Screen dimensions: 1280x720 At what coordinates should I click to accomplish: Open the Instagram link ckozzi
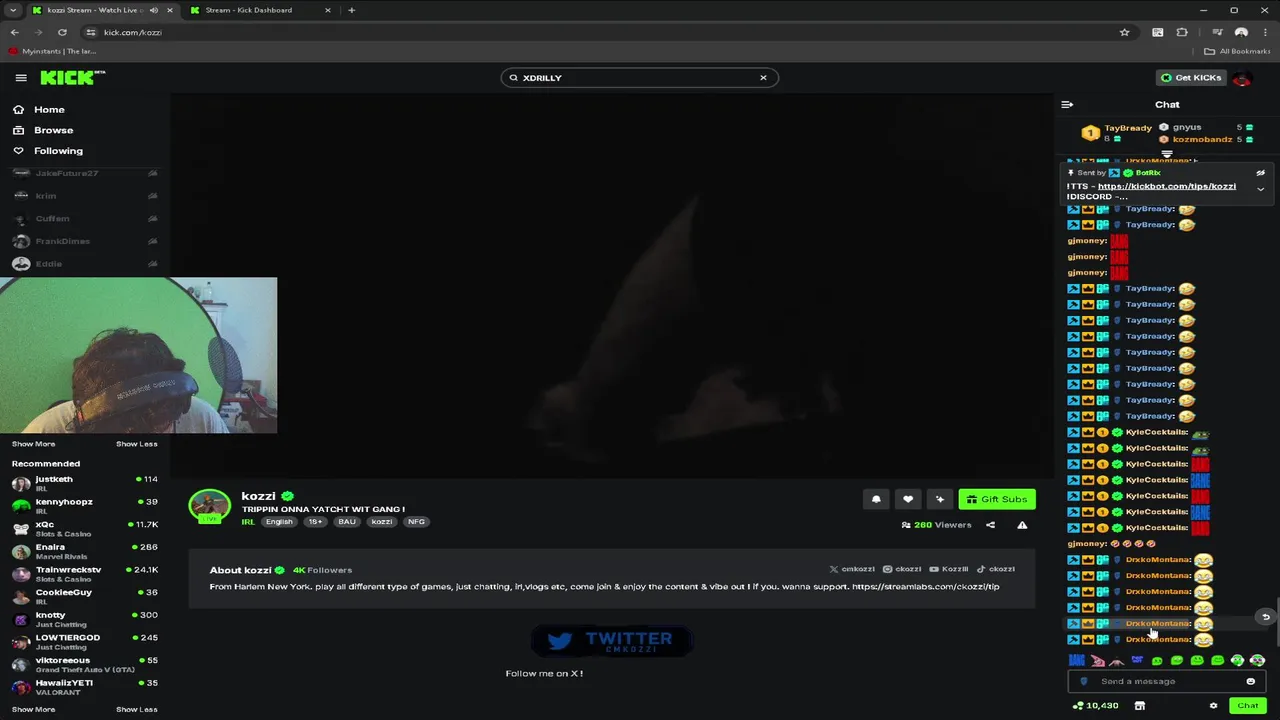point(902,569)
